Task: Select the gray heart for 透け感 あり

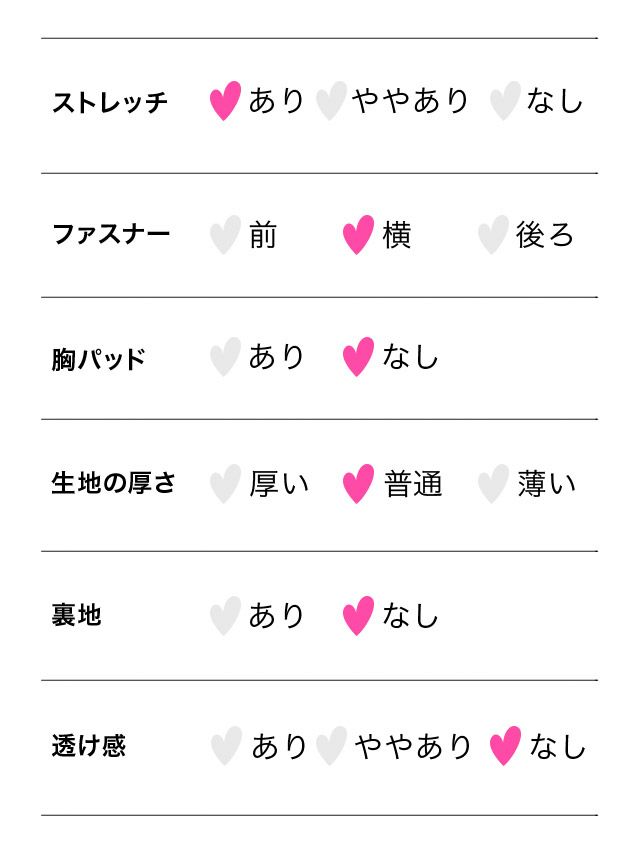Action: (226, 746)
